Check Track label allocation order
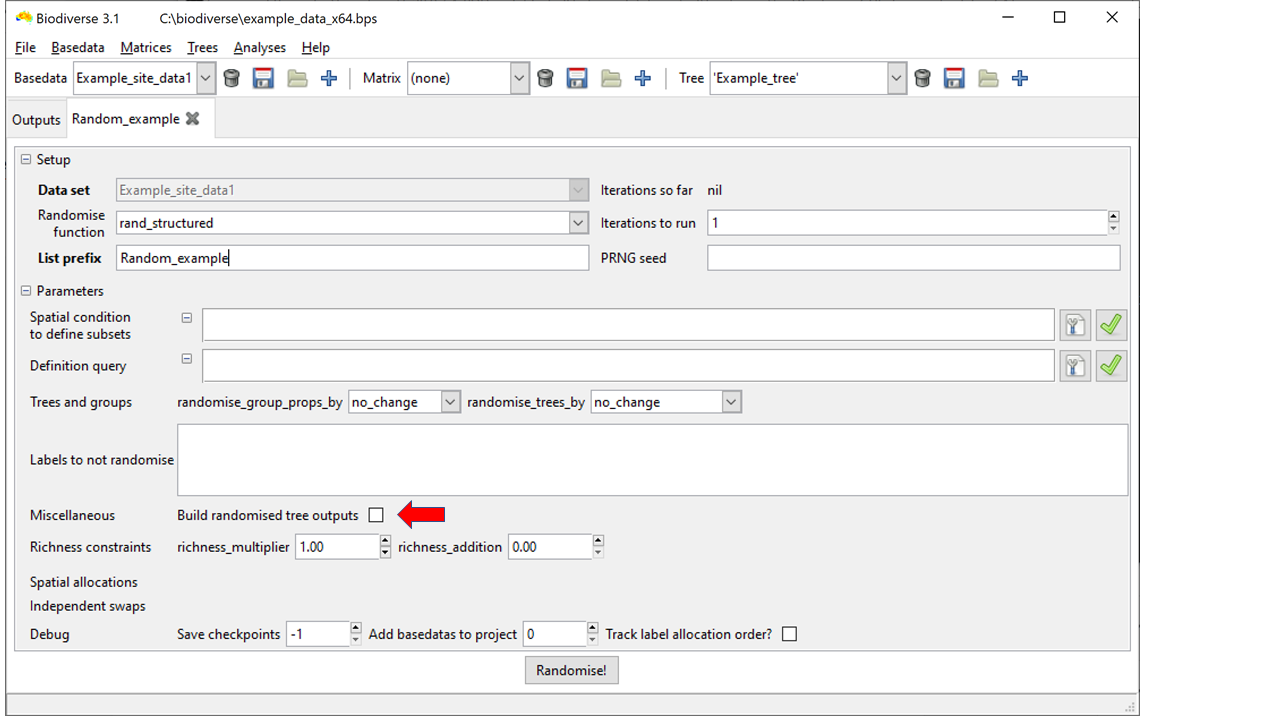 pyautogui.click(x=788, y=633)
